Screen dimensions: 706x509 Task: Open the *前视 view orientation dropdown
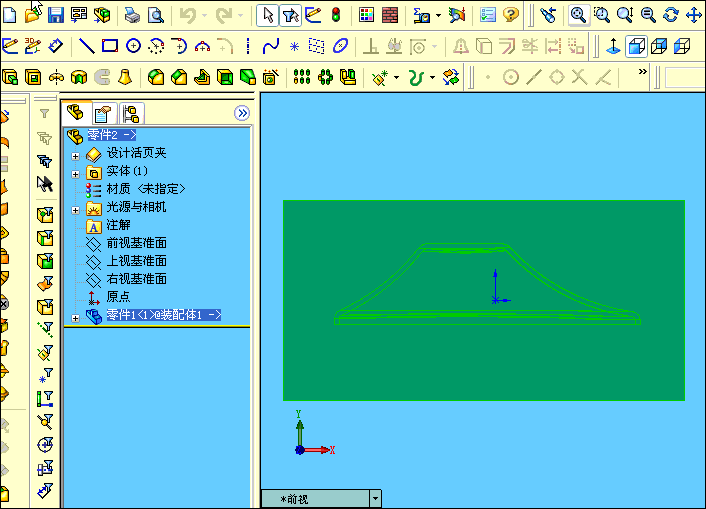tap(375, 499)
